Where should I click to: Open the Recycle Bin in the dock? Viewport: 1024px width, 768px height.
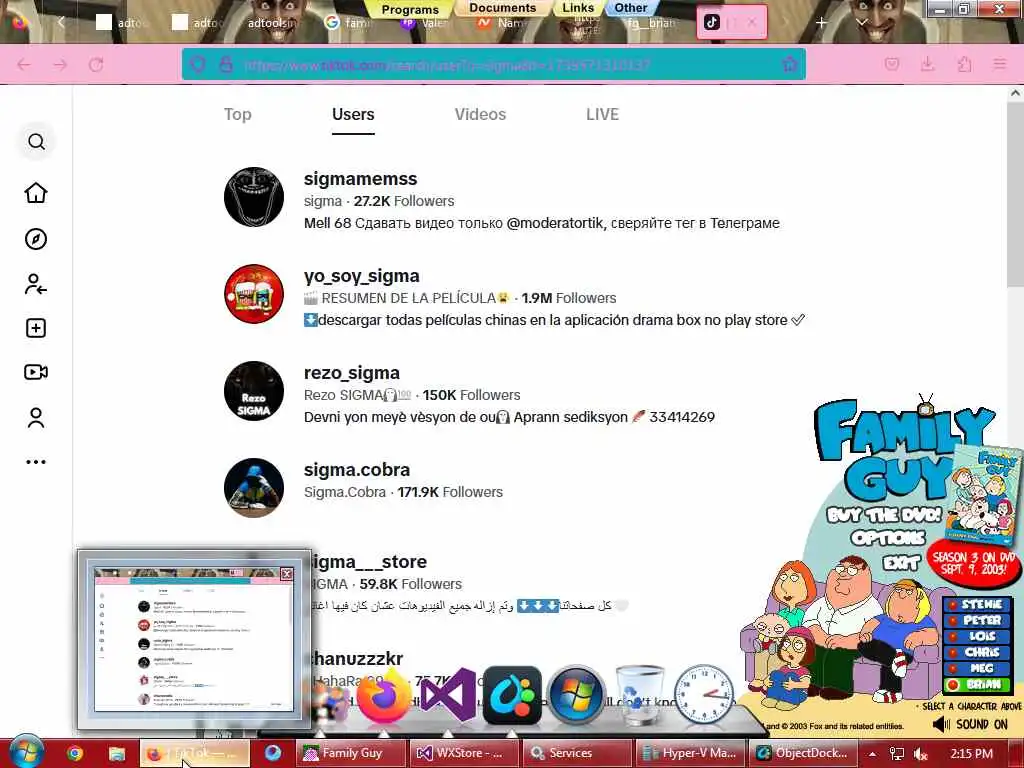(x=640, y=696)
